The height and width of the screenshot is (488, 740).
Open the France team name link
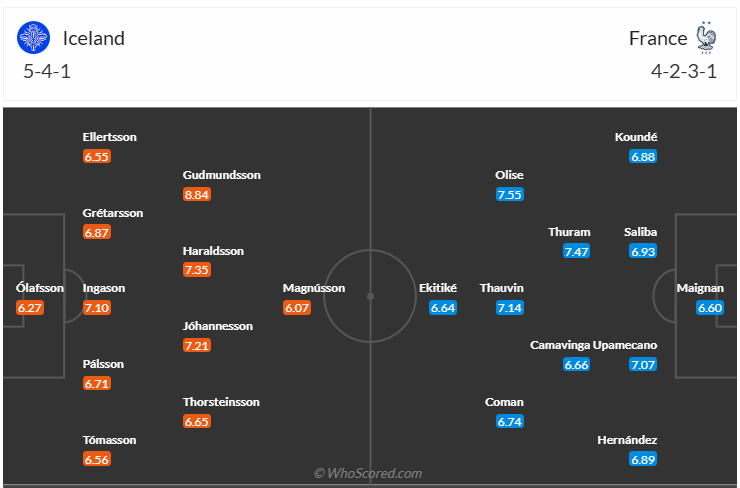click(658, 39)
